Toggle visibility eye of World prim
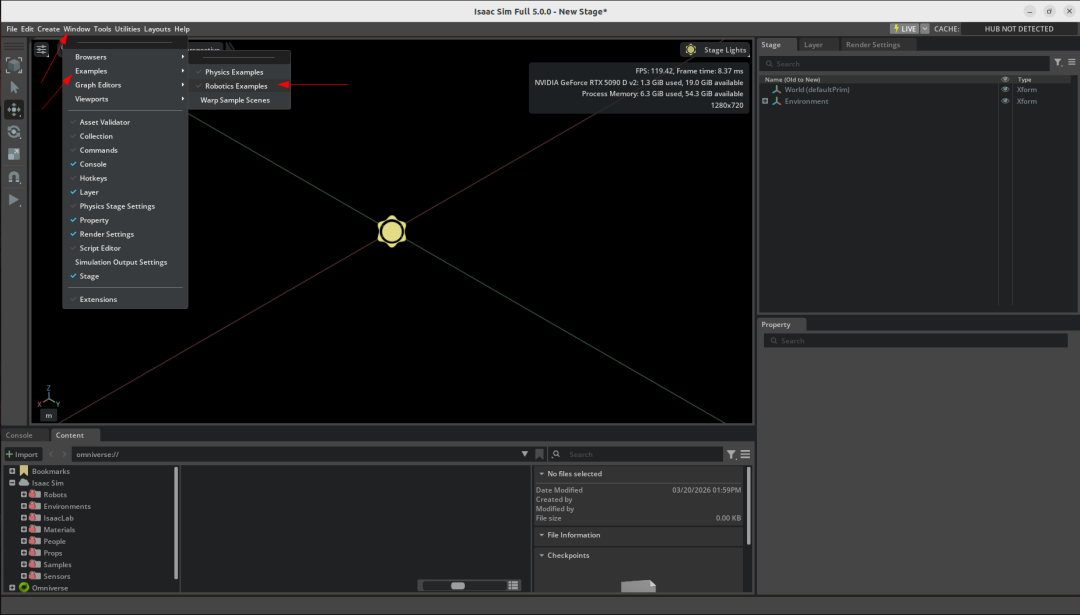1080x615 pixels. point(1005,90)
